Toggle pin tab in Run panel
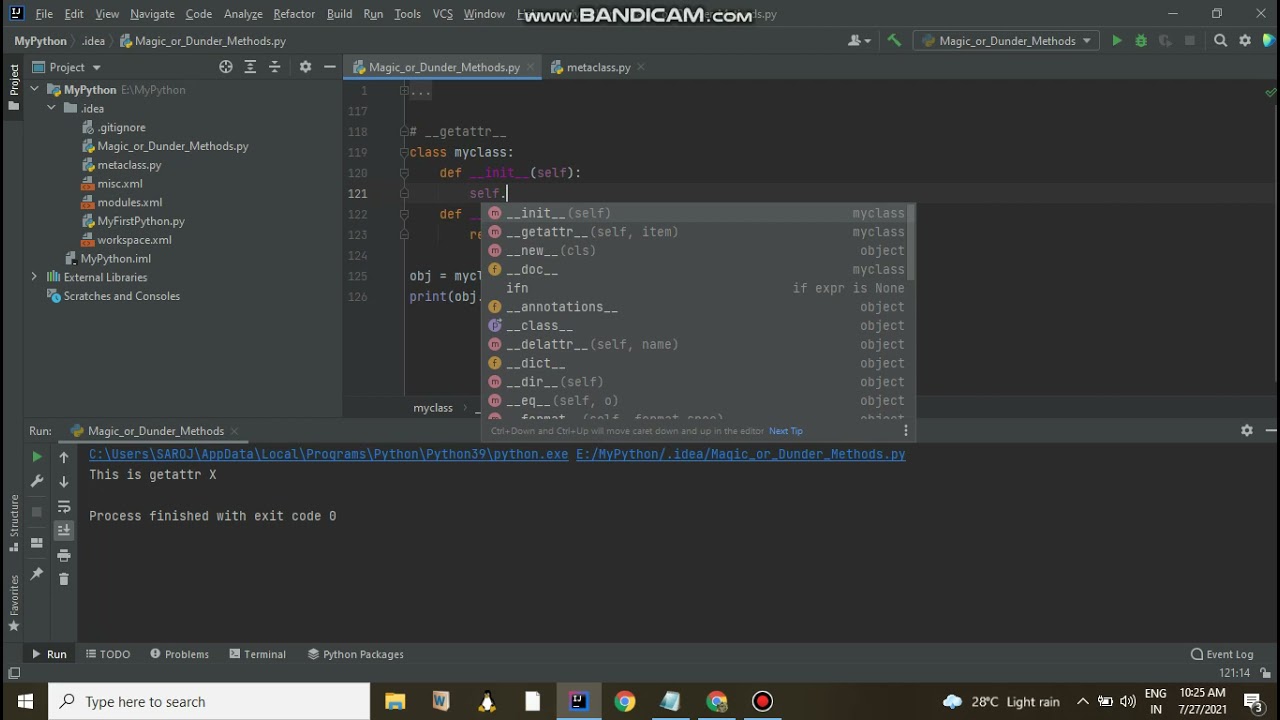Screen dimensions: 1280x720 click(37, 574)
